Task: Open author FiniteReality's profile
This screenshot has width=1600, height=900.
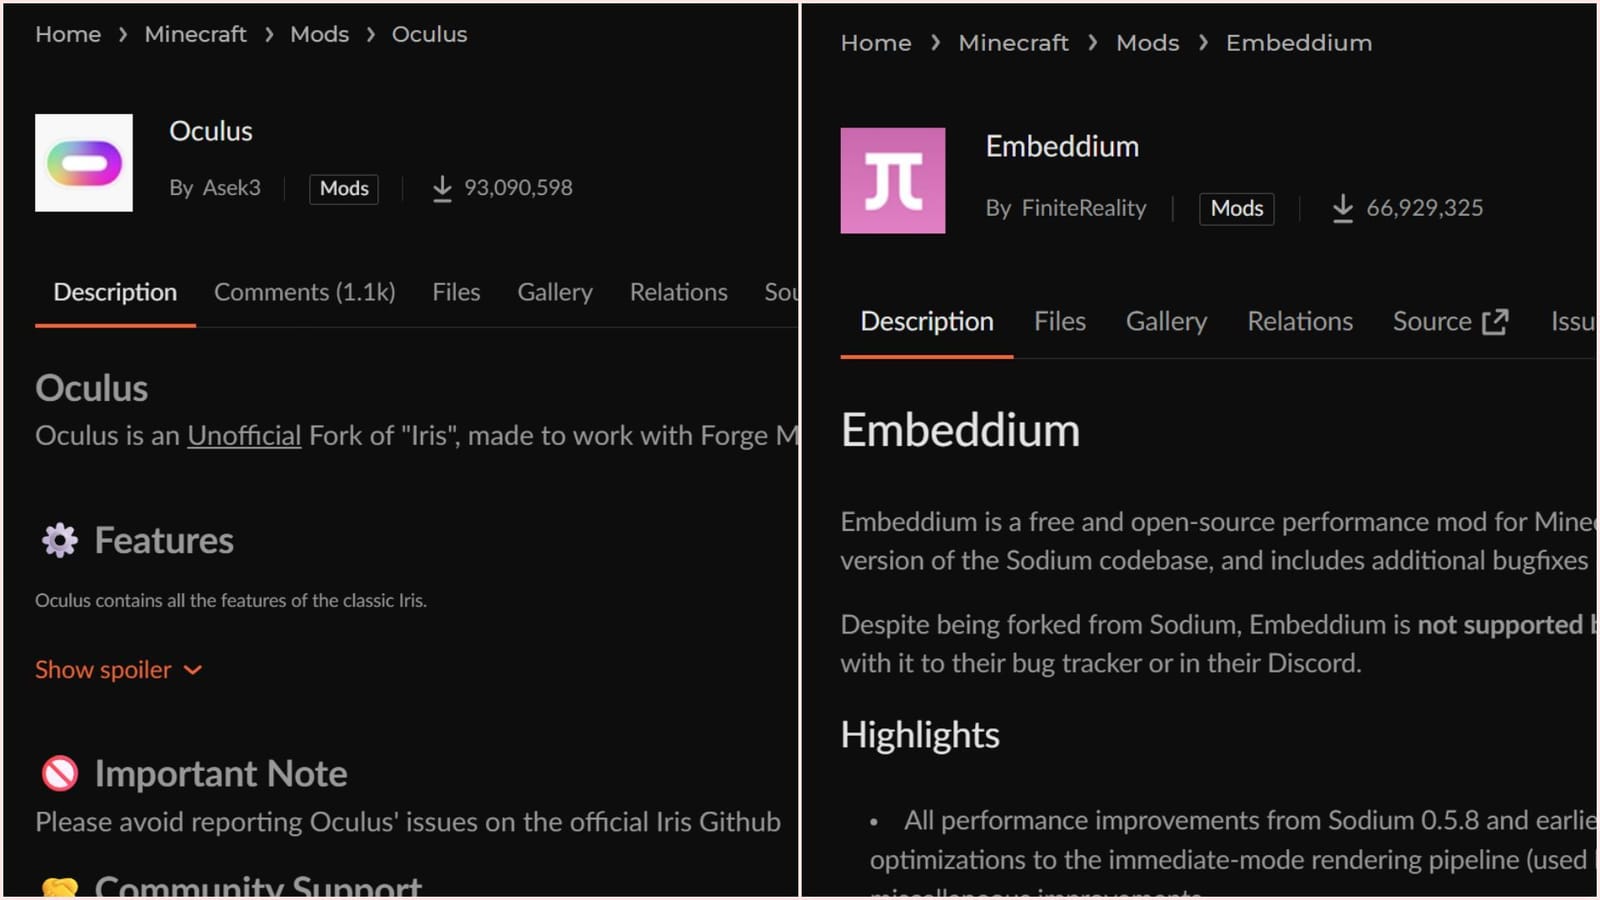Action: click(x=1083, y=208)
